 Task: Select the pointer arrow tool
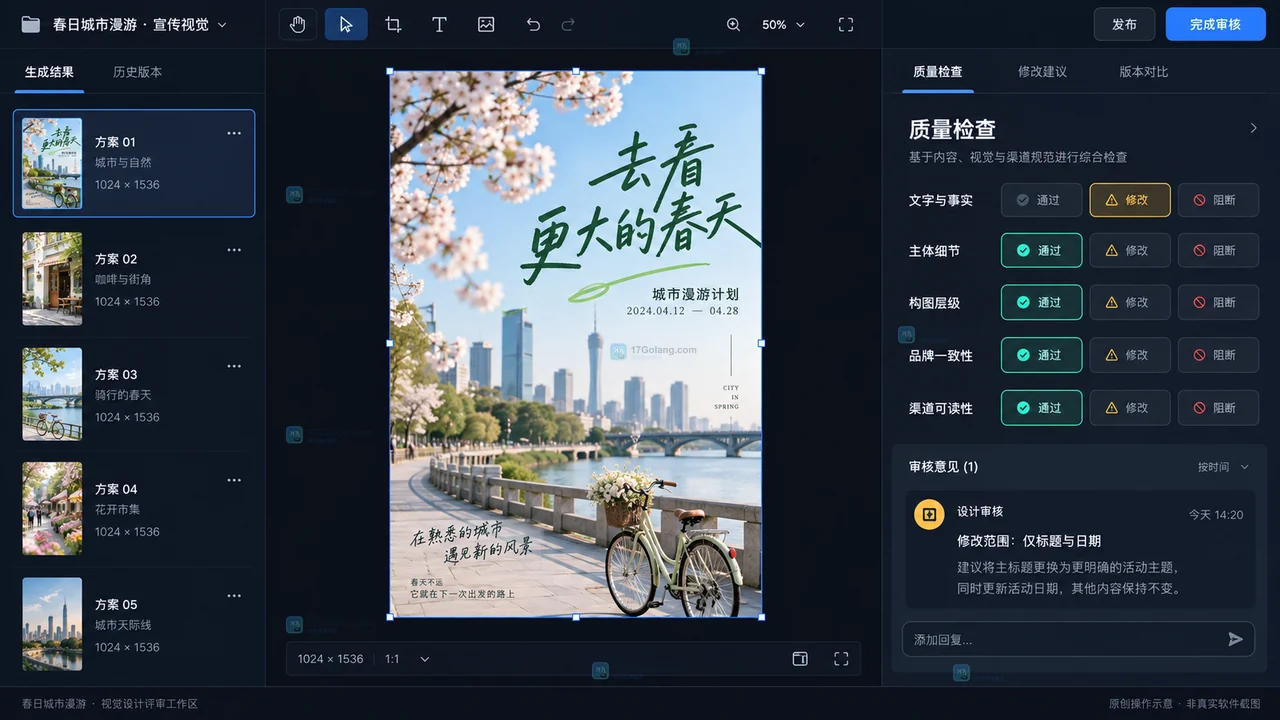tap(346, 24)
